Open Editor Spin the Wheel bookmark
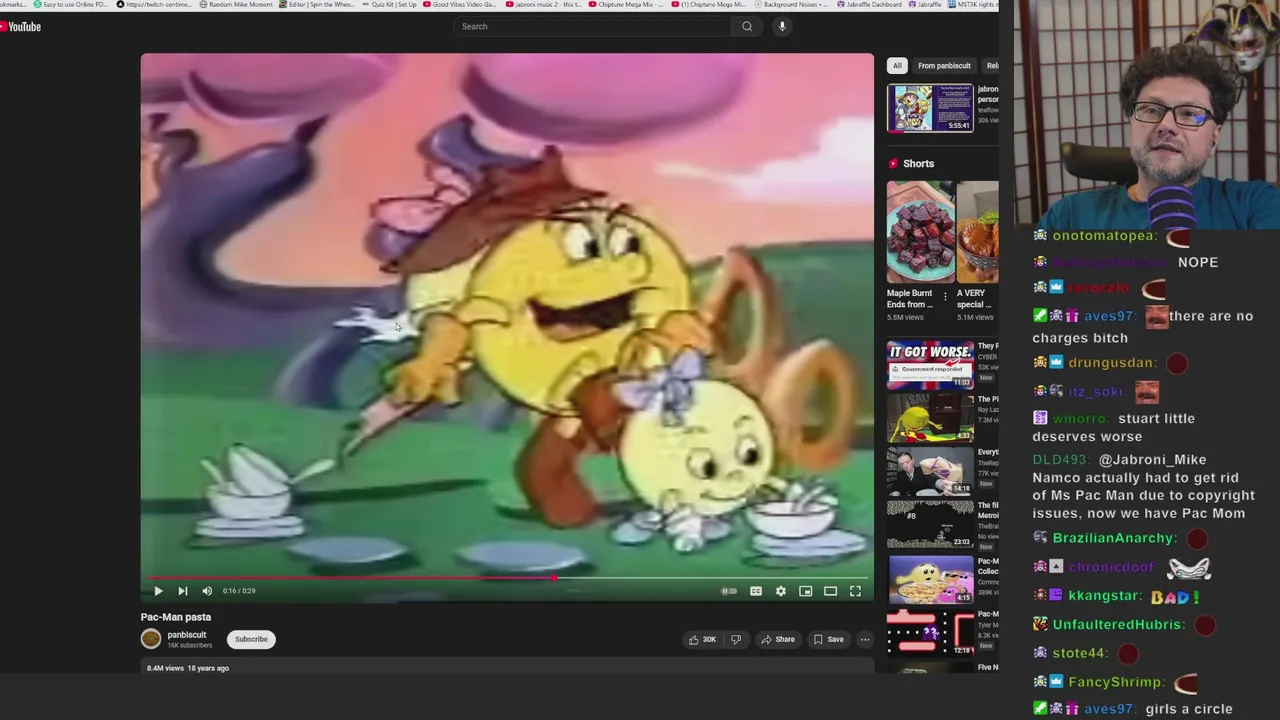Screen dimensions: 1280x720 click(x=318, y=5)
